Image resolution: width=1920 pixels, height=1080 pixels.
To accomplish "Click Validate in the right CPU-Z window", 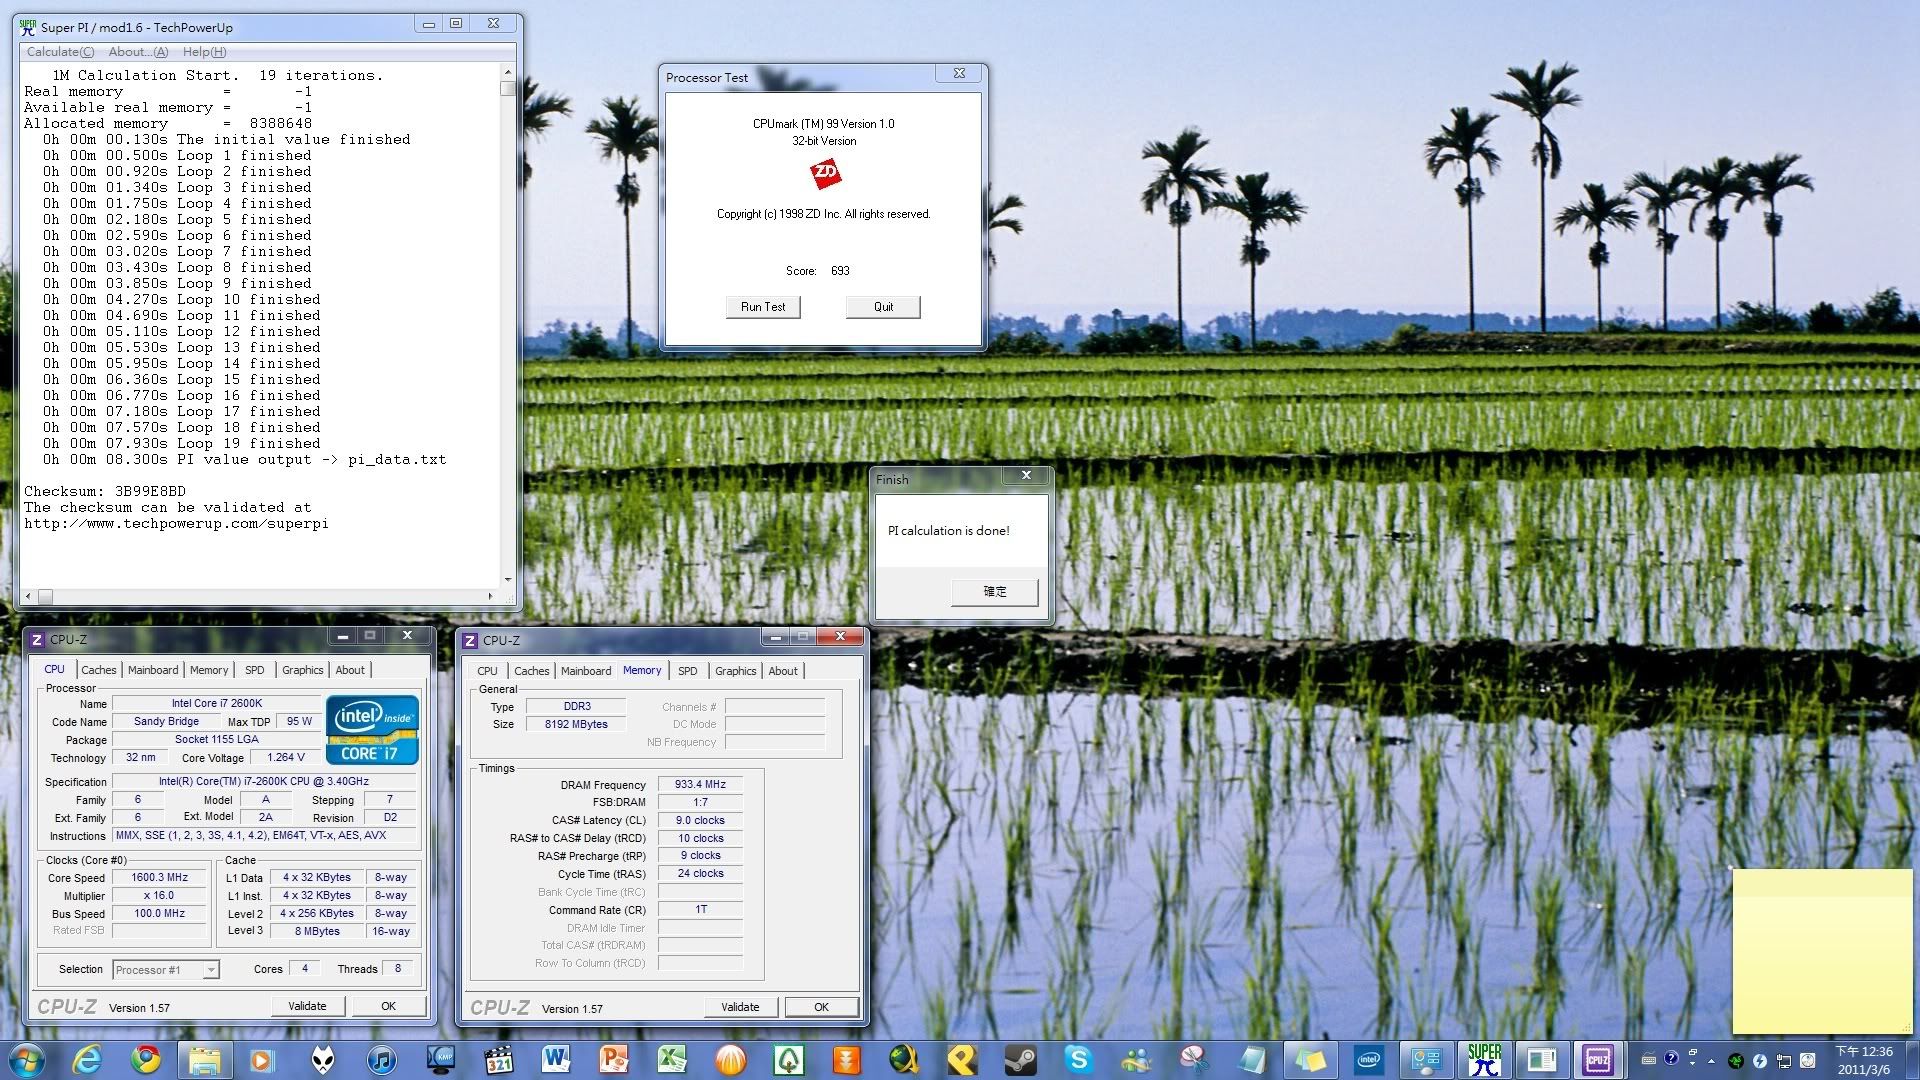I will click(740, 1007).
